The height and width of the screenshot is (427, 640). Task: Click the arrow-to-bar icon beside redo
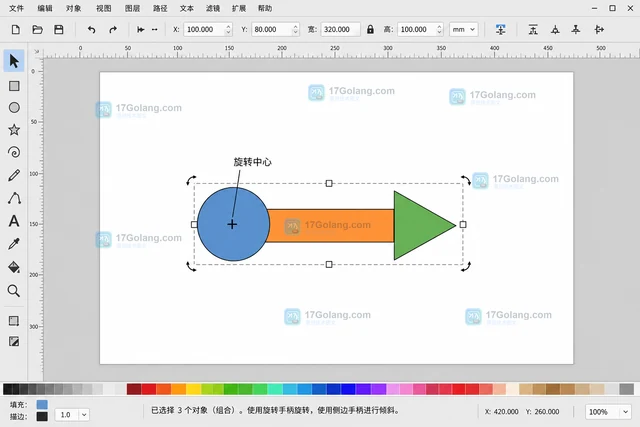coord(140,29)
